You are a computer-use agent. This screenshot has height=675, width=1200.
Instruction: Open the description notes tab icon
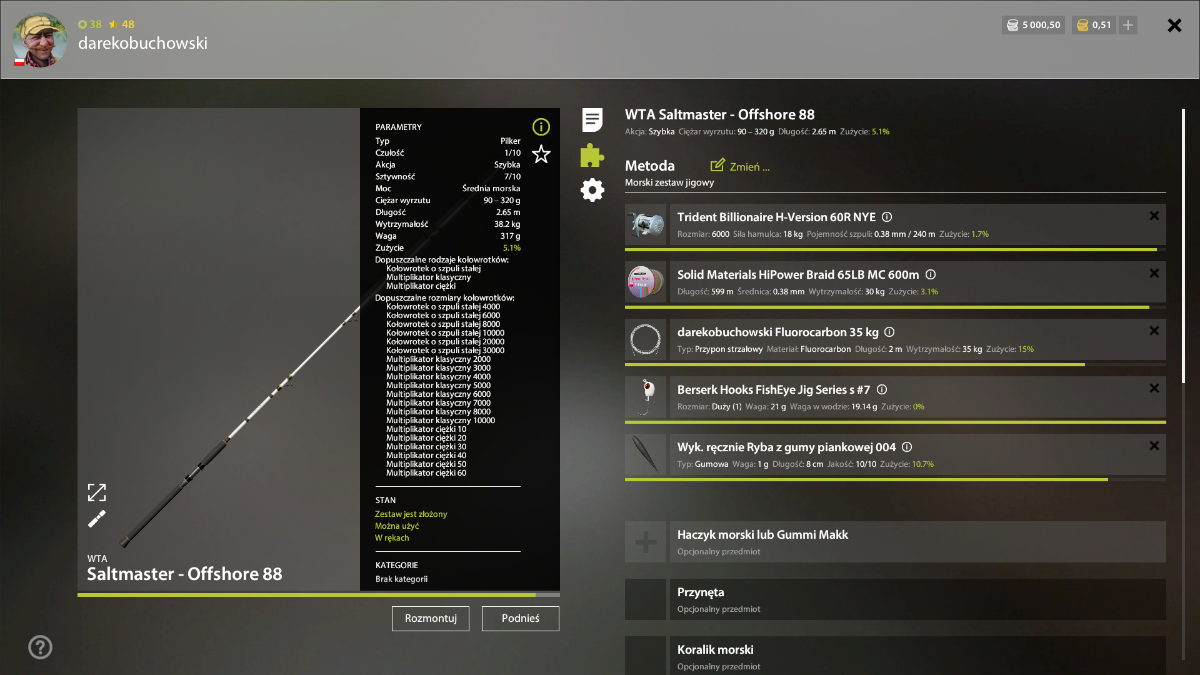point(592,120)
